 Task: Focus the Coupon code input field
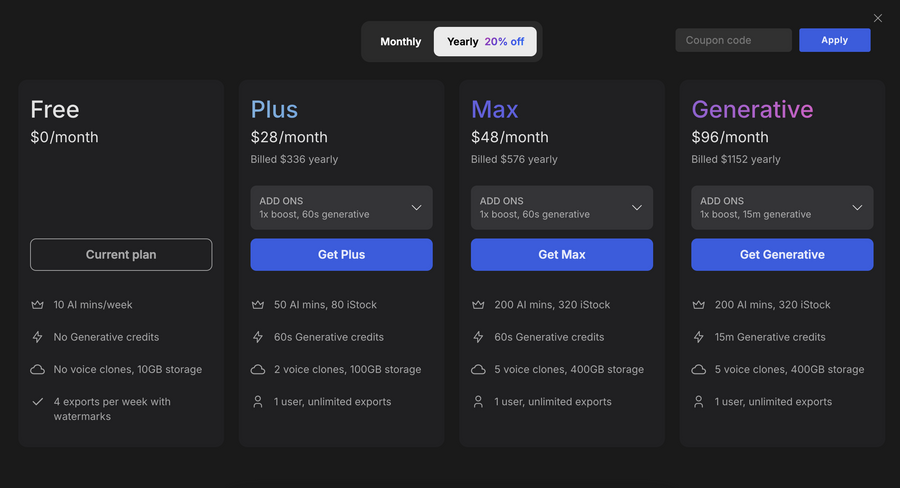pos(733,40)
